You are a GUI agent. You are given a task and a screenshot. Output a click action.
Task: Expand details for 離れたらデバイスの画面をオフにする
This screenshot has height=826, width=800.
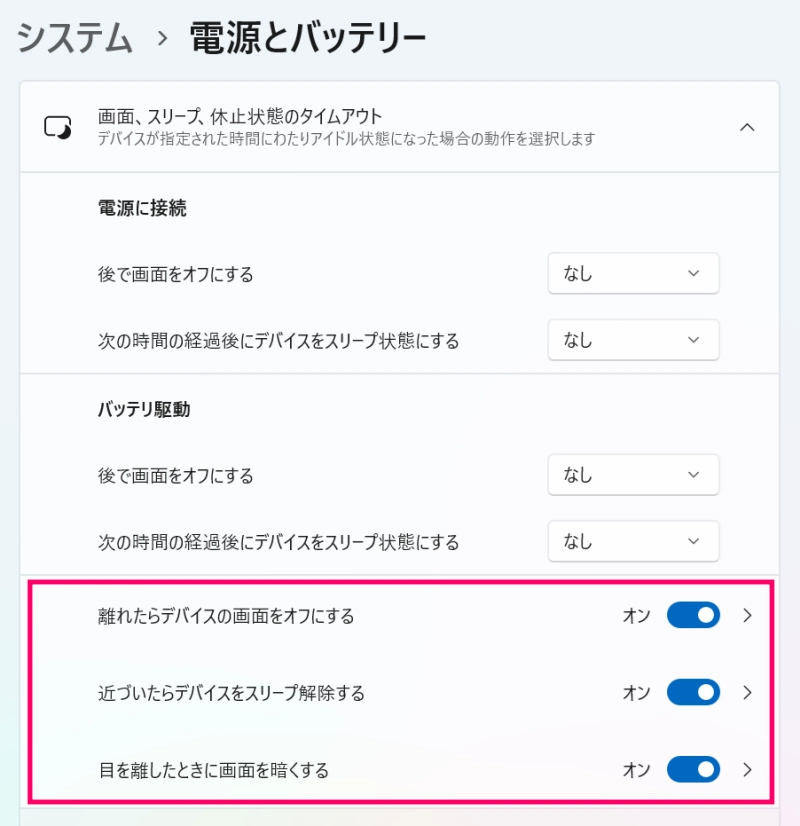click(x=747, y=615)
